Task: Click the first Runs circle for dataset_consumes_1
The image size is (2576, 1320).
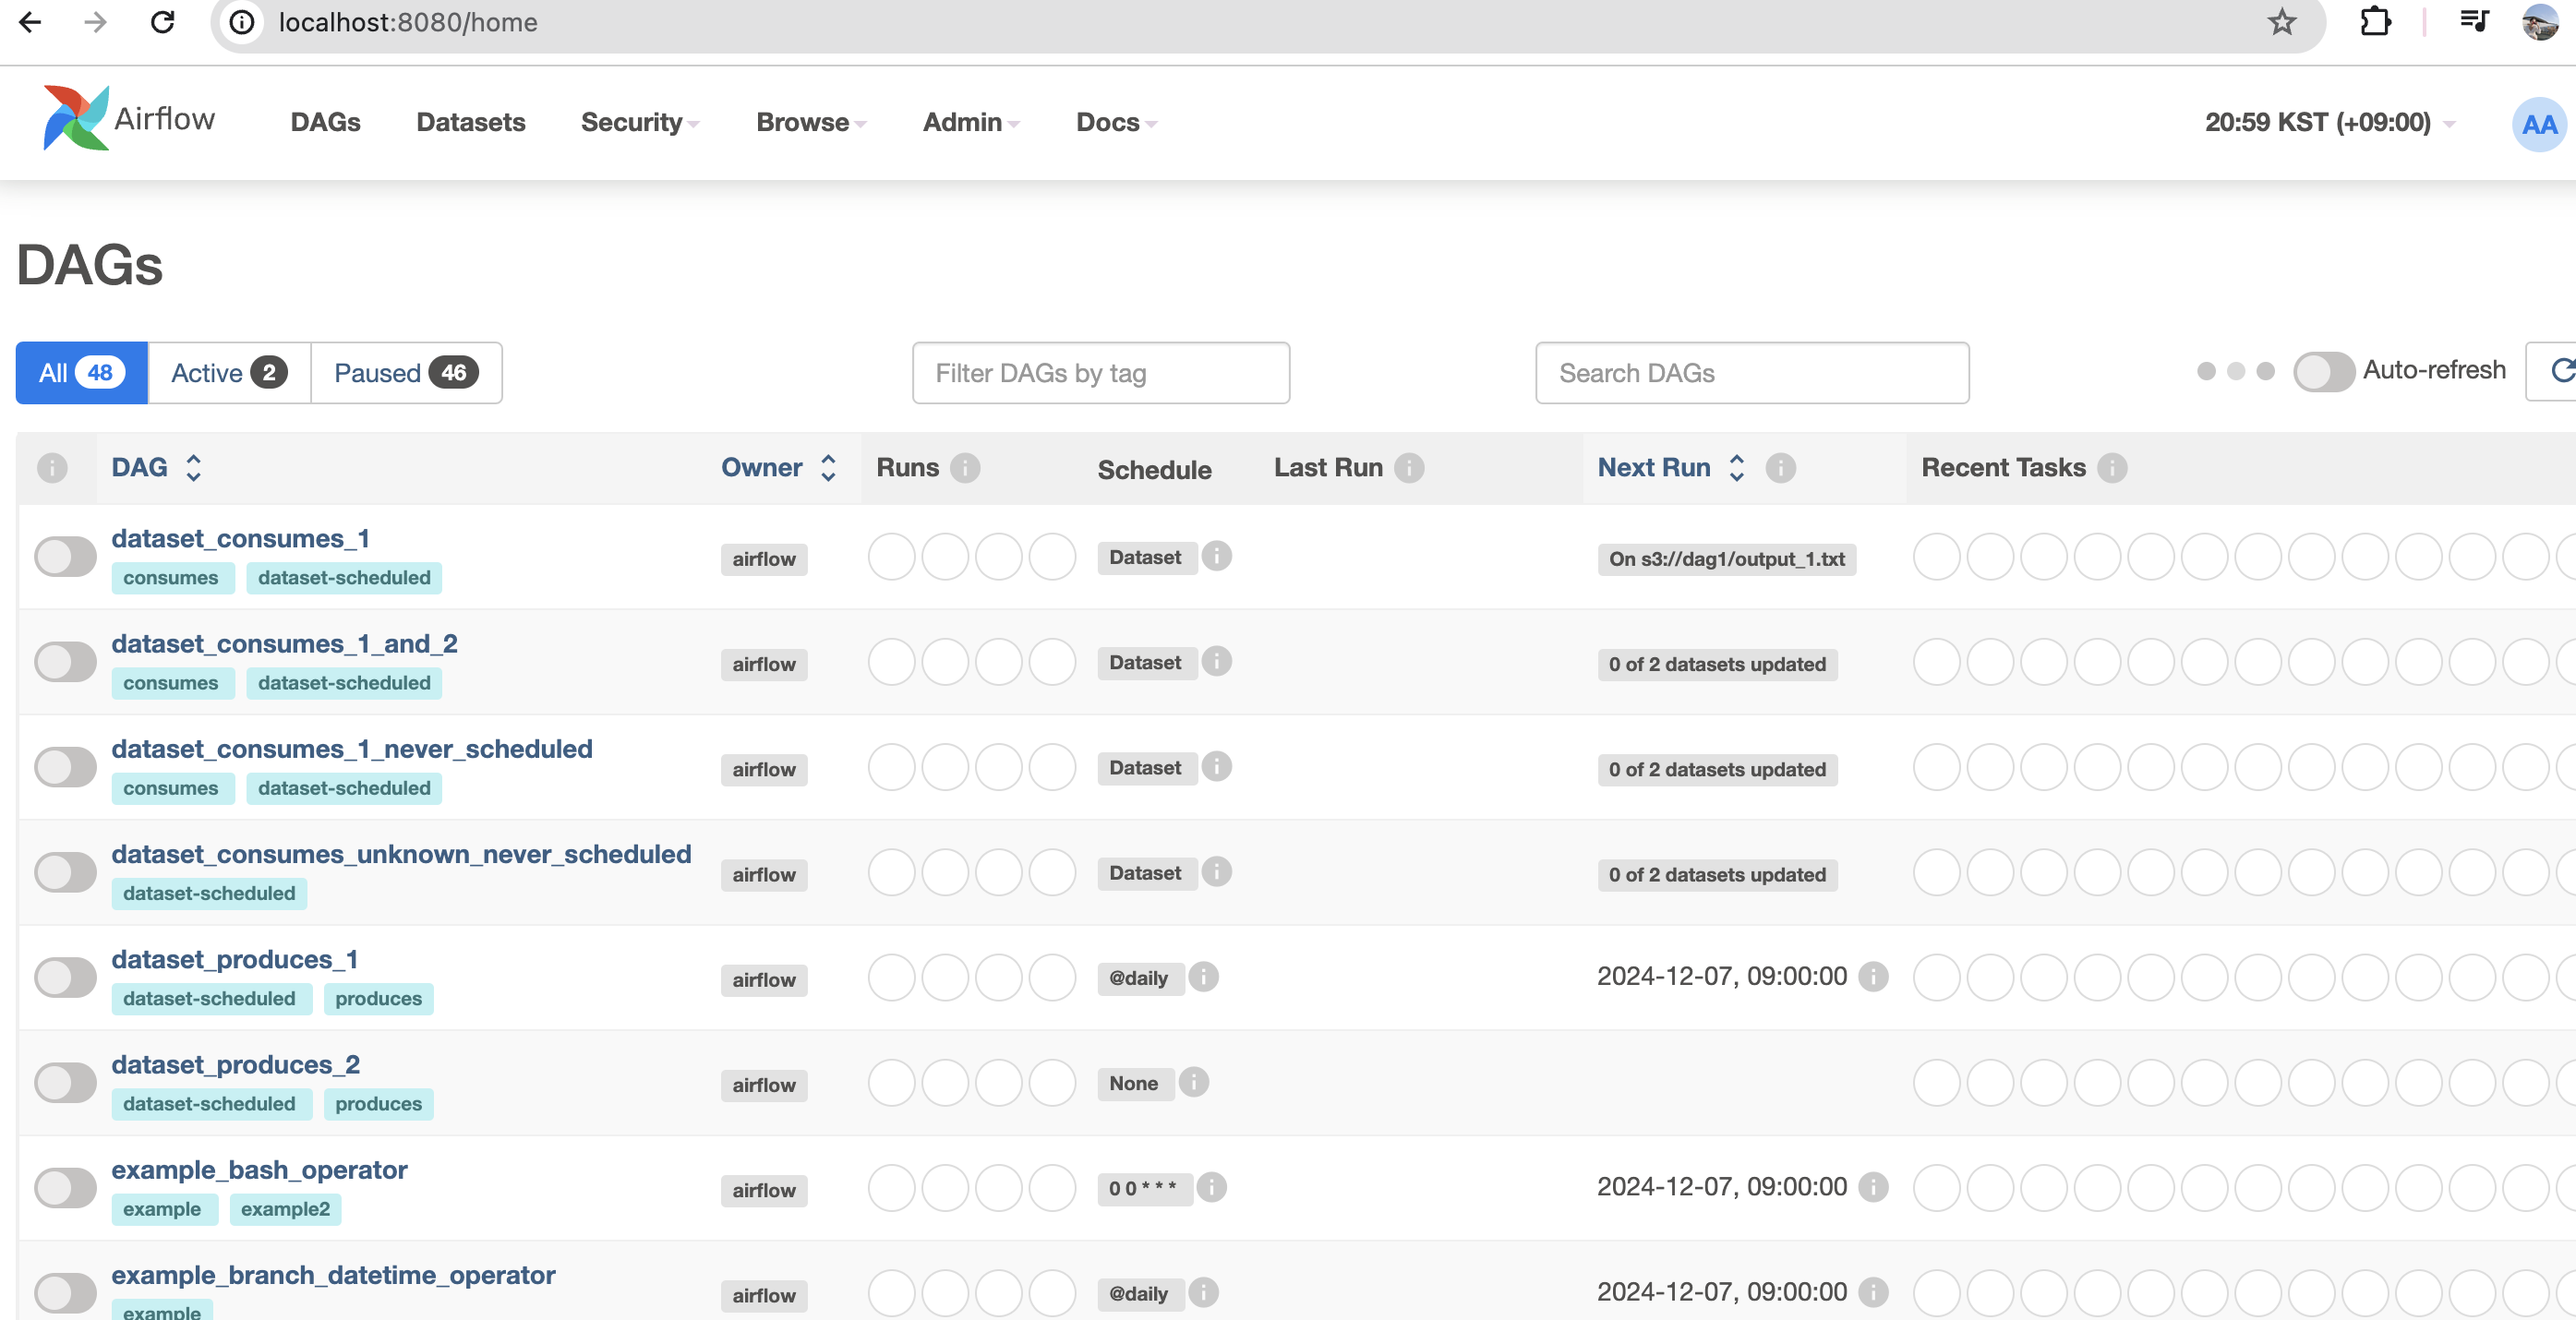Action: 891,557
